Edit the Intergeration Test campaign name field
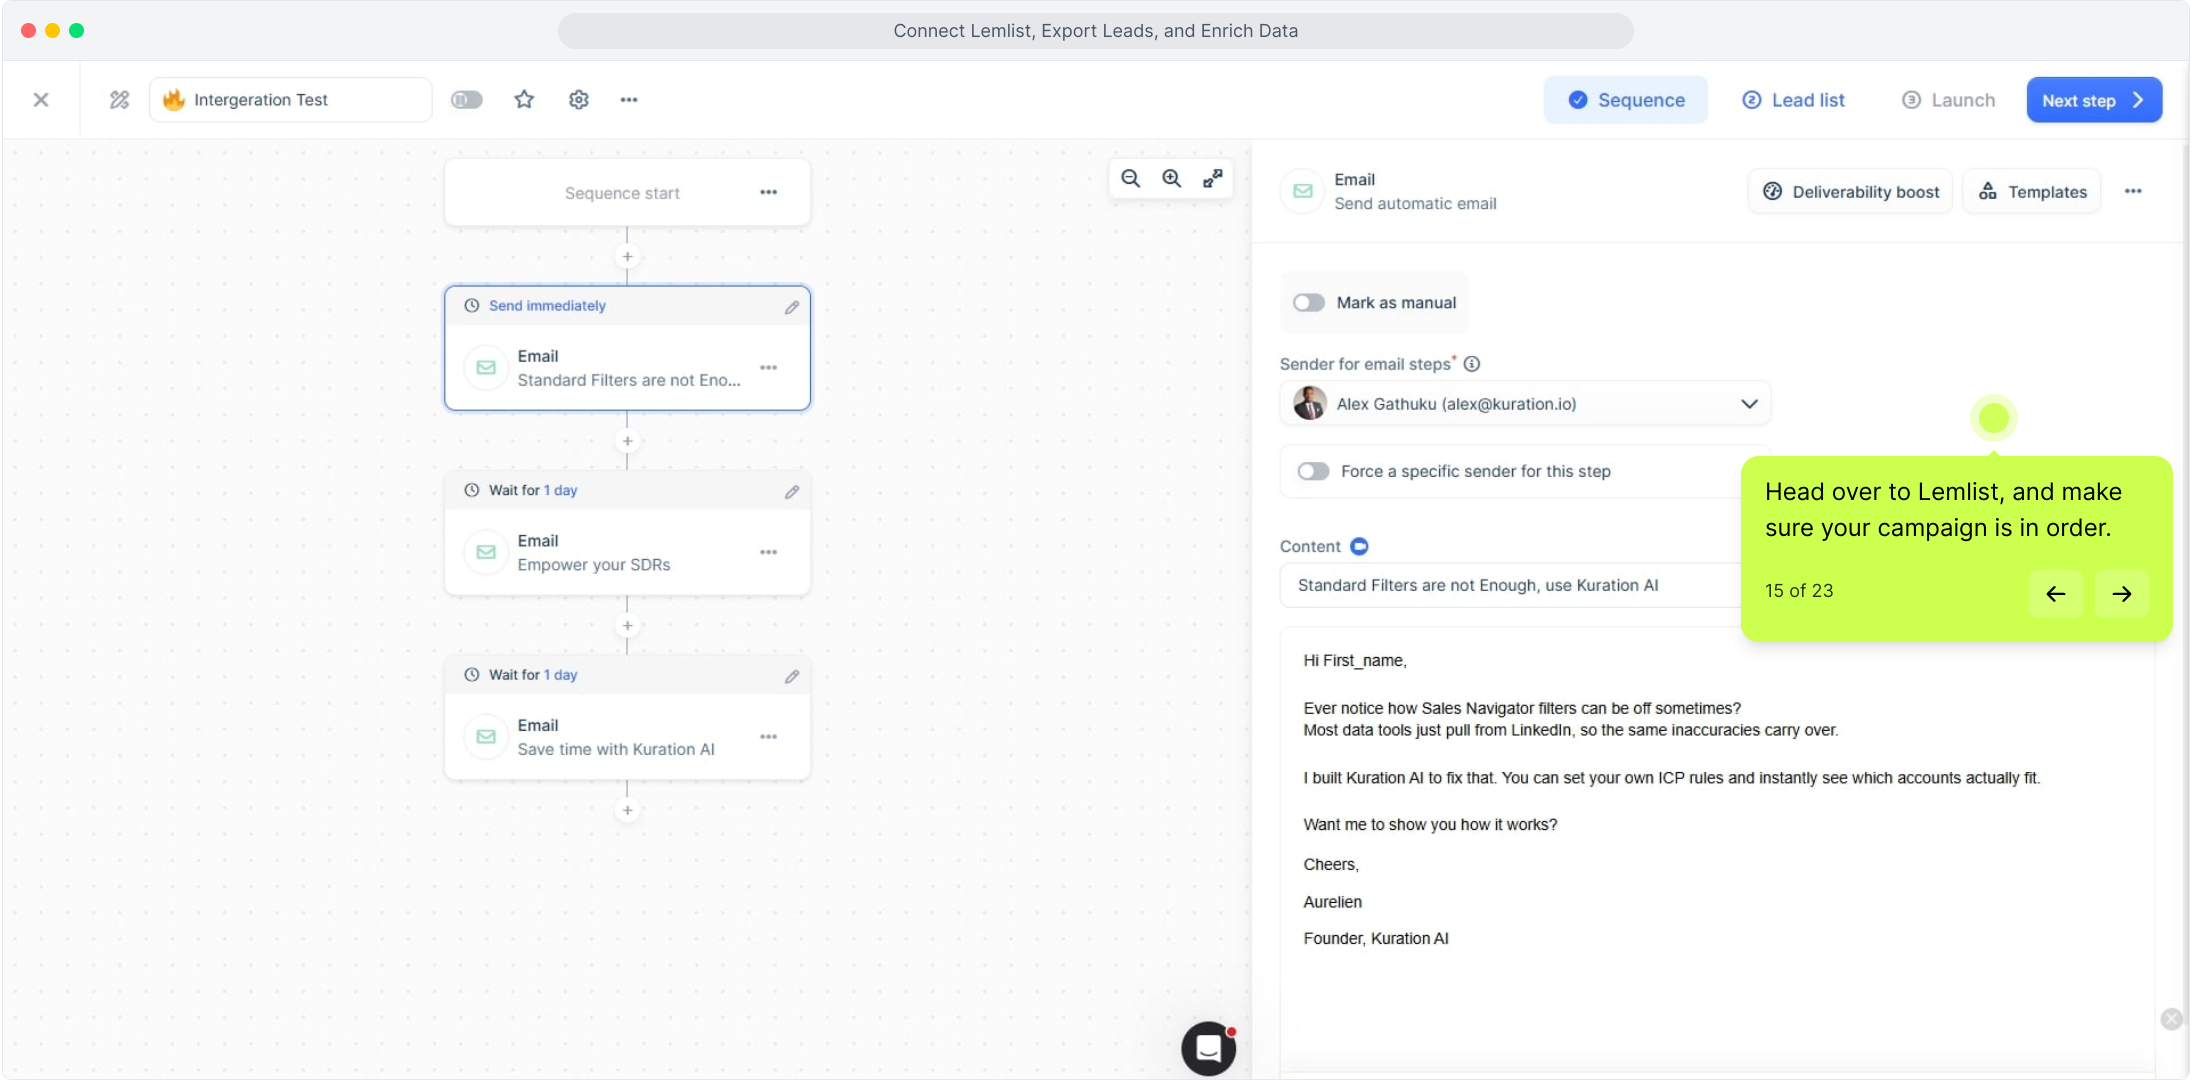 291,100
